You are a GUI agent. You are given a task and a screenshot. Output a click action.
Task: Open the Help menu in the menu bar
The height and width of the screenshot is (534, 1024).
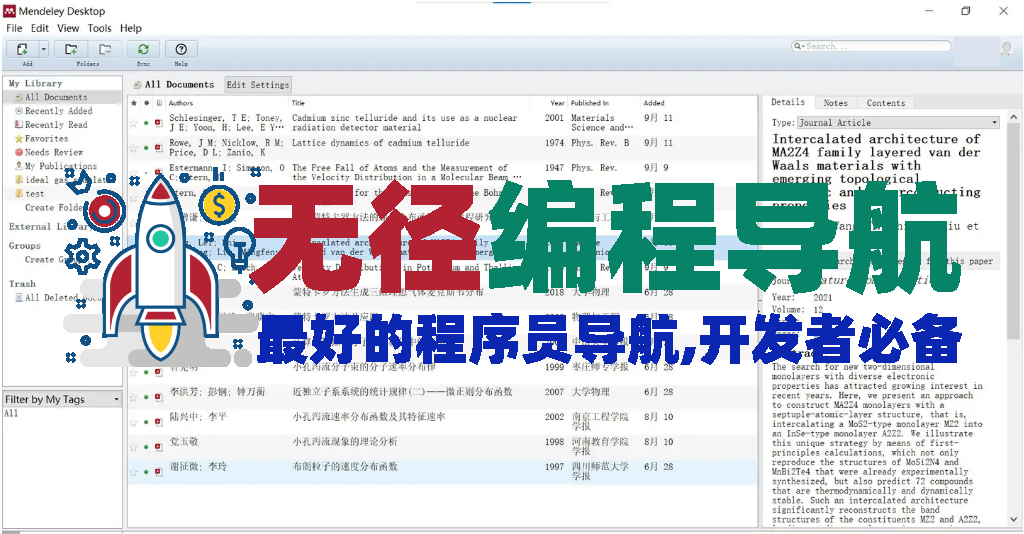pyautogui.click(x=131, y=28)
